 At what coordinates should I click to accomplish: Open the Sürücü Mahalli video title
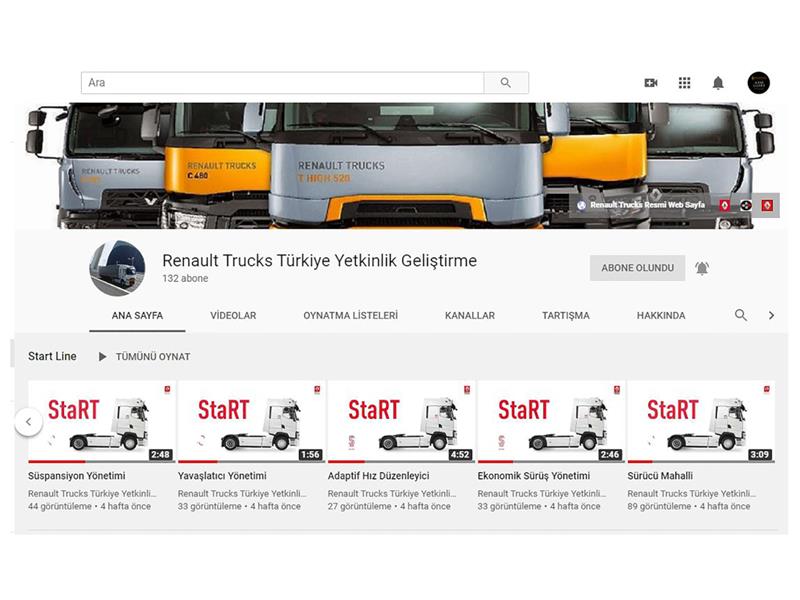[660, 476]
